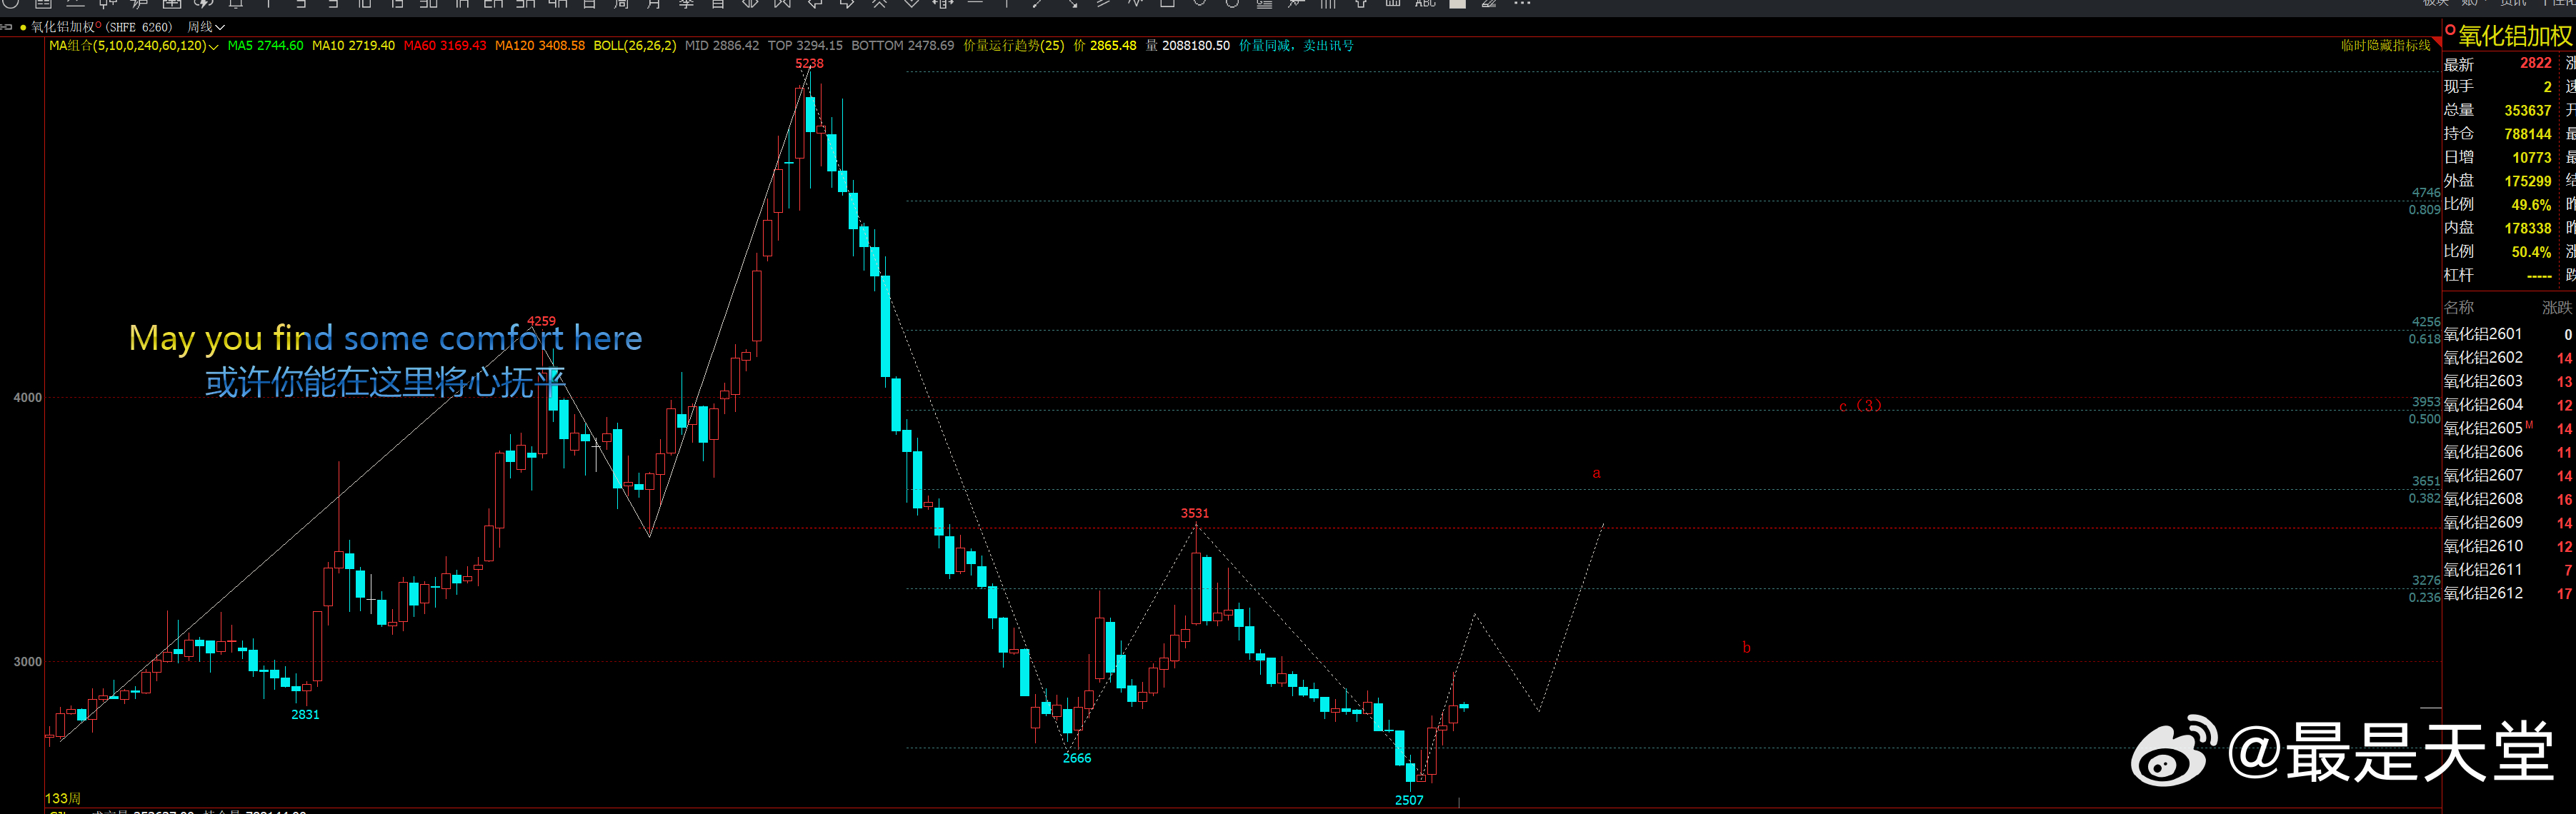Viewport: 2576px width, 814px height.
Task: Select contract 氧化铝2605 in the list
Action: (x=2482, y=429)
